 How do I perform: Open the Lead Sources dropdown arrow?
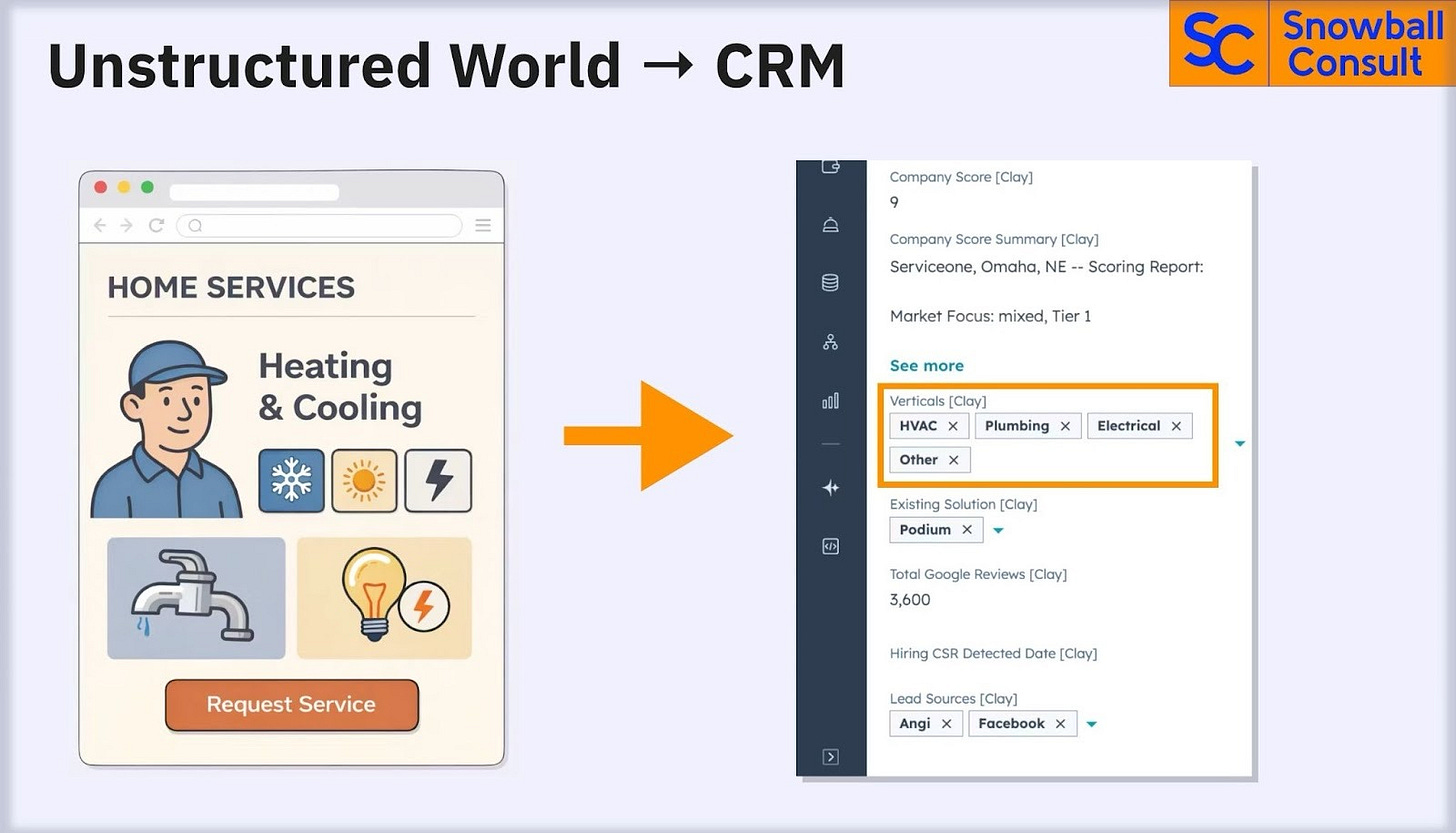pos(1092,725)
